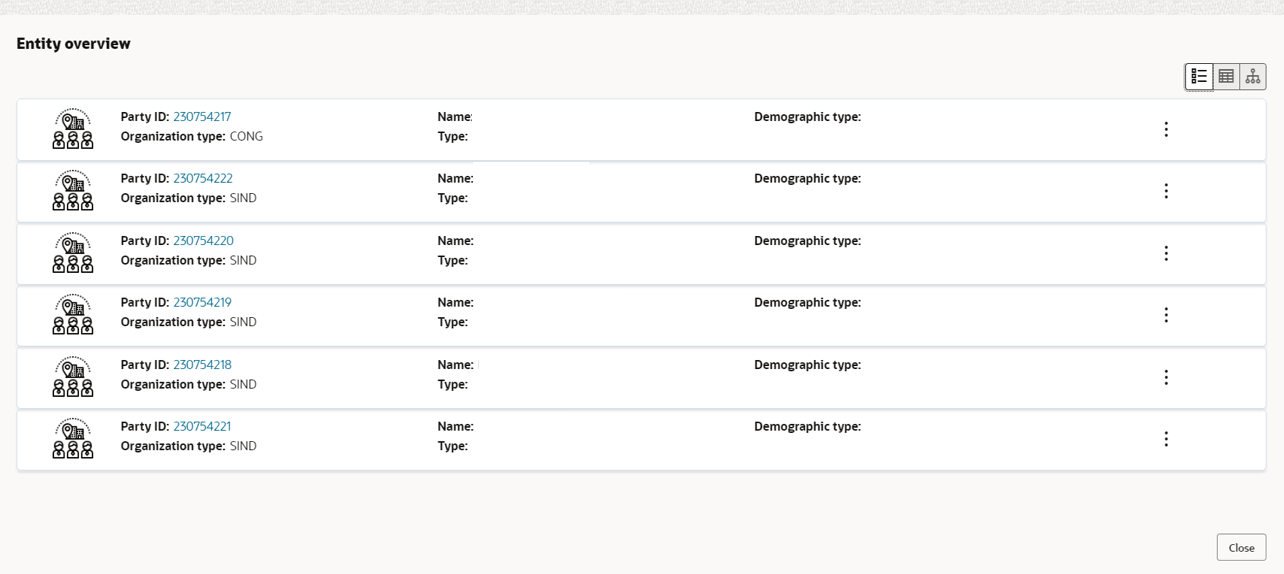Open kebab menu for party 230754221
The height and width of the screenshot is (574, 1284).
1166,439
